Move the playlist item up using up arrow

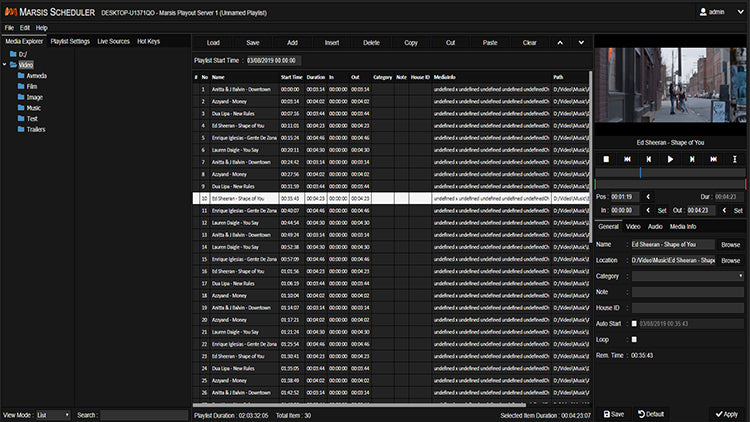[x=560, y=43]
